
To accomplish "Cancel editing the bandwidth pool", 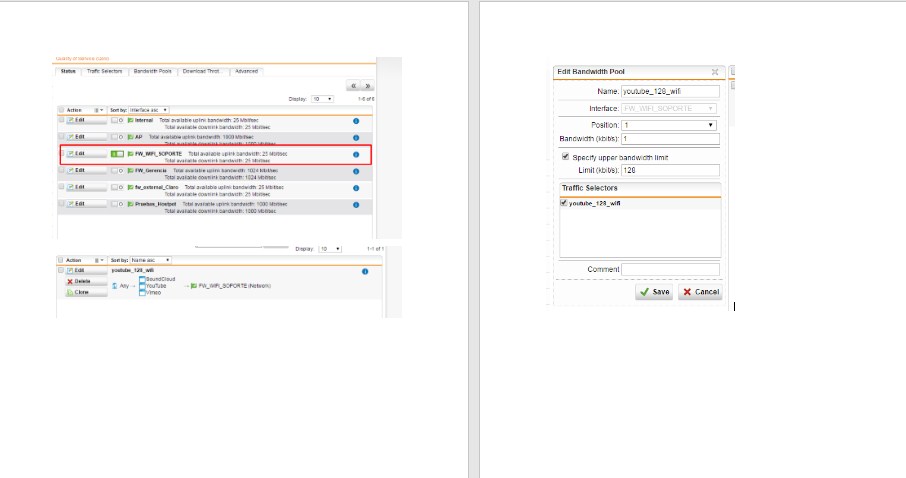I will [x=700, y=292].
